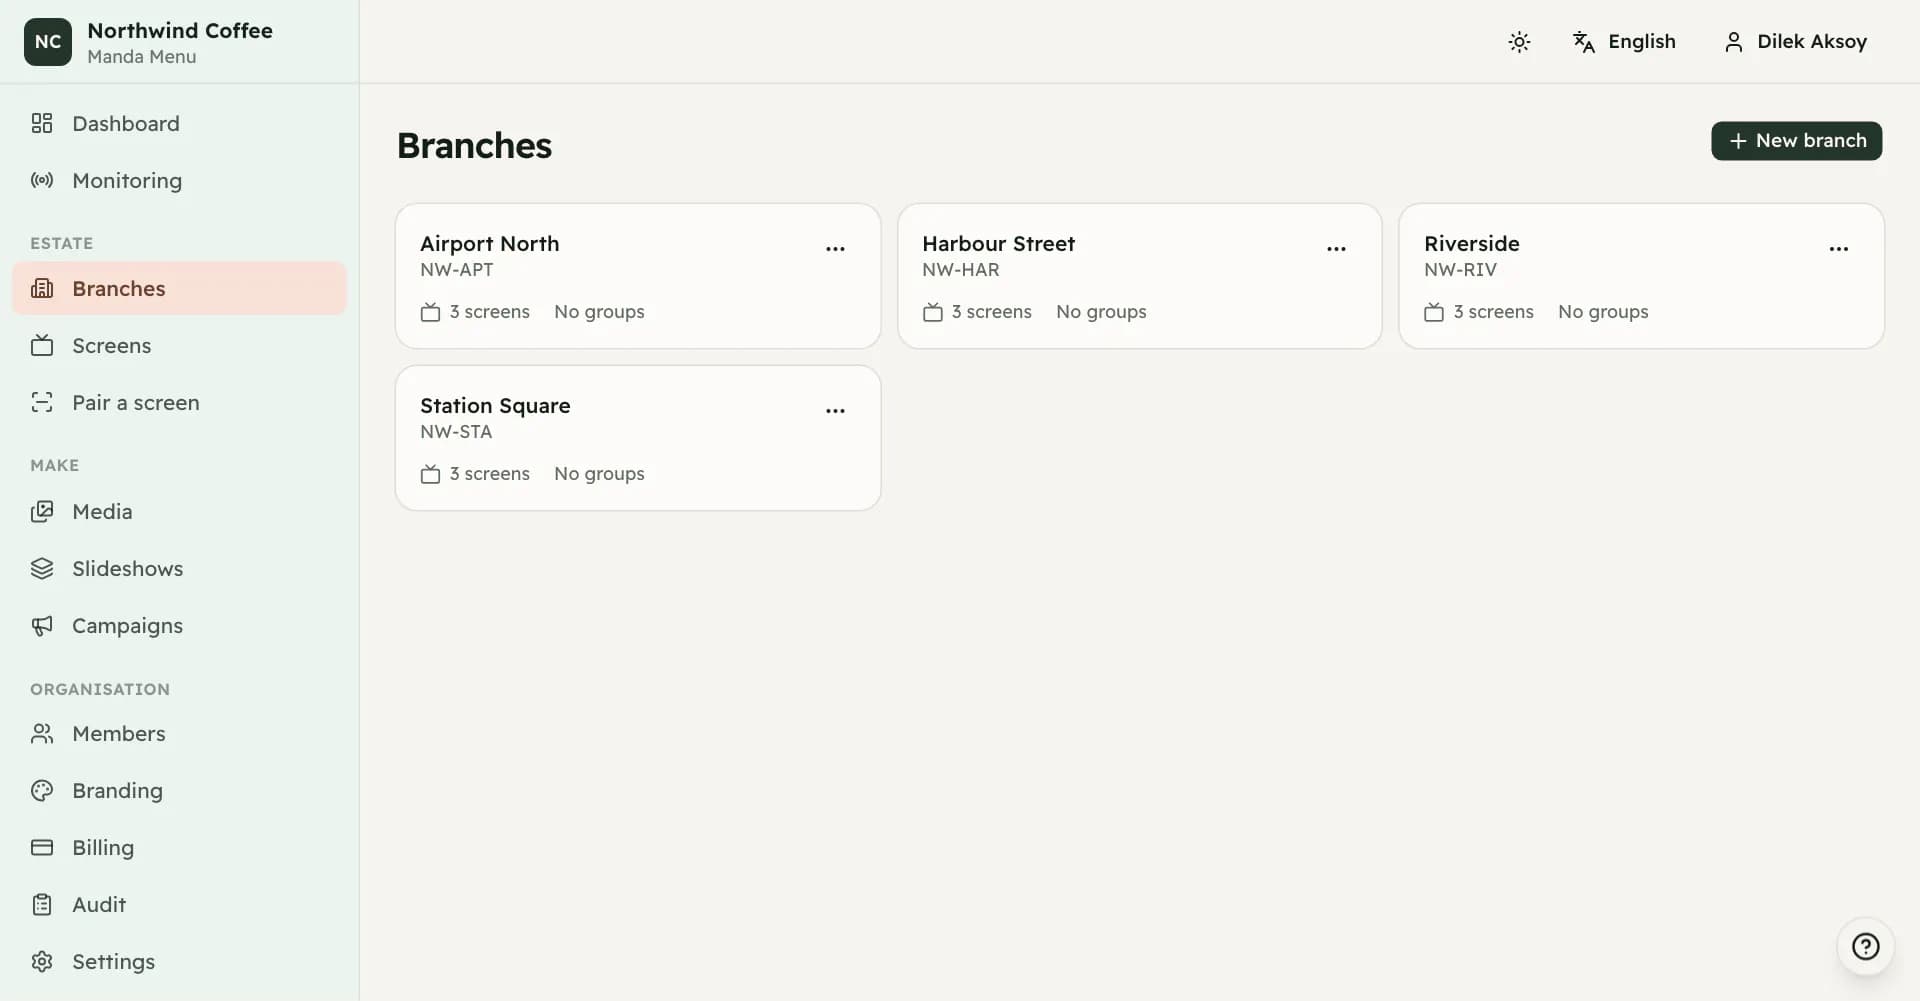Click the Billing card icon
The width and height of the screenshot is (1920, 1001).
(x=42, y=848)
